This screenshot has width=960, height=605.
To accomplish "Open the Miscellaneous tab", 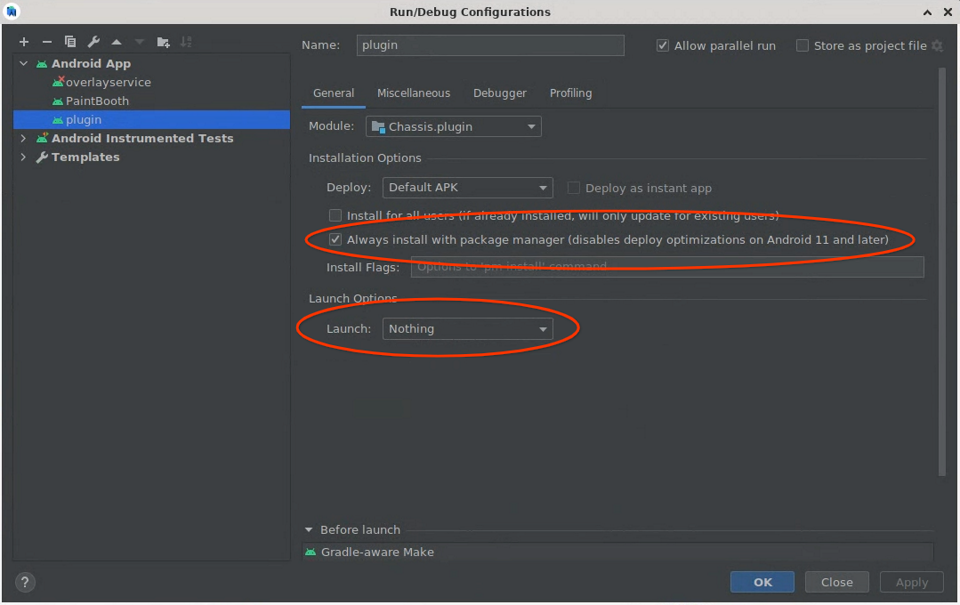I will click(x=414, y=93).
